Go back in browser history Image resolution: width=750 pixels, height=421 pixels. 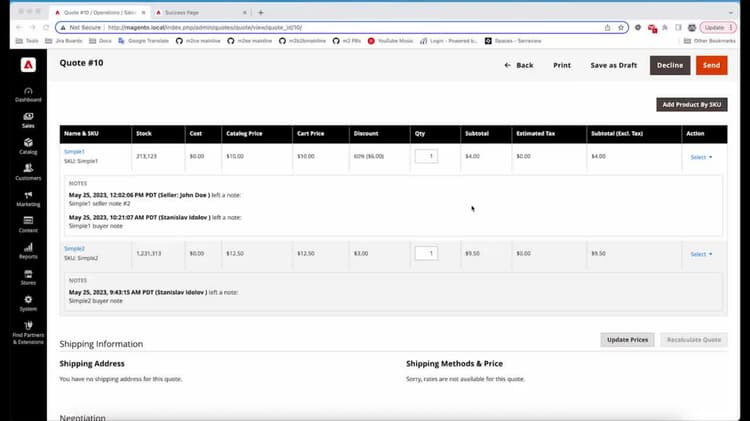(19, 27)
